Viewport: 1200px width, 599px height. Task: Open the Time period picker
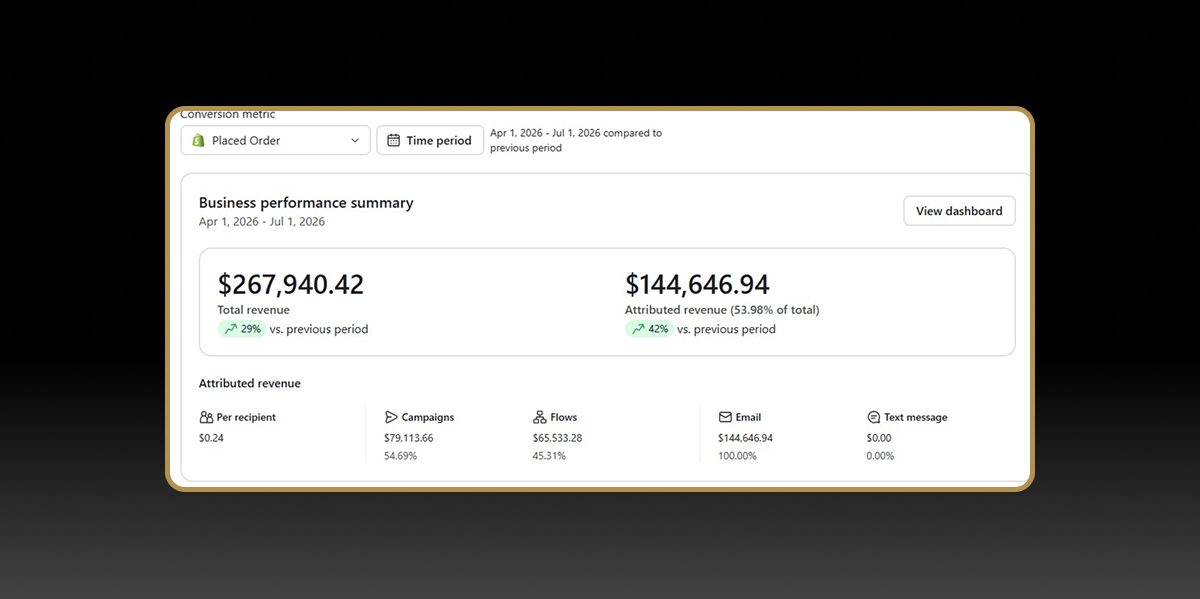pyautogui.click(x=430, y=140)
